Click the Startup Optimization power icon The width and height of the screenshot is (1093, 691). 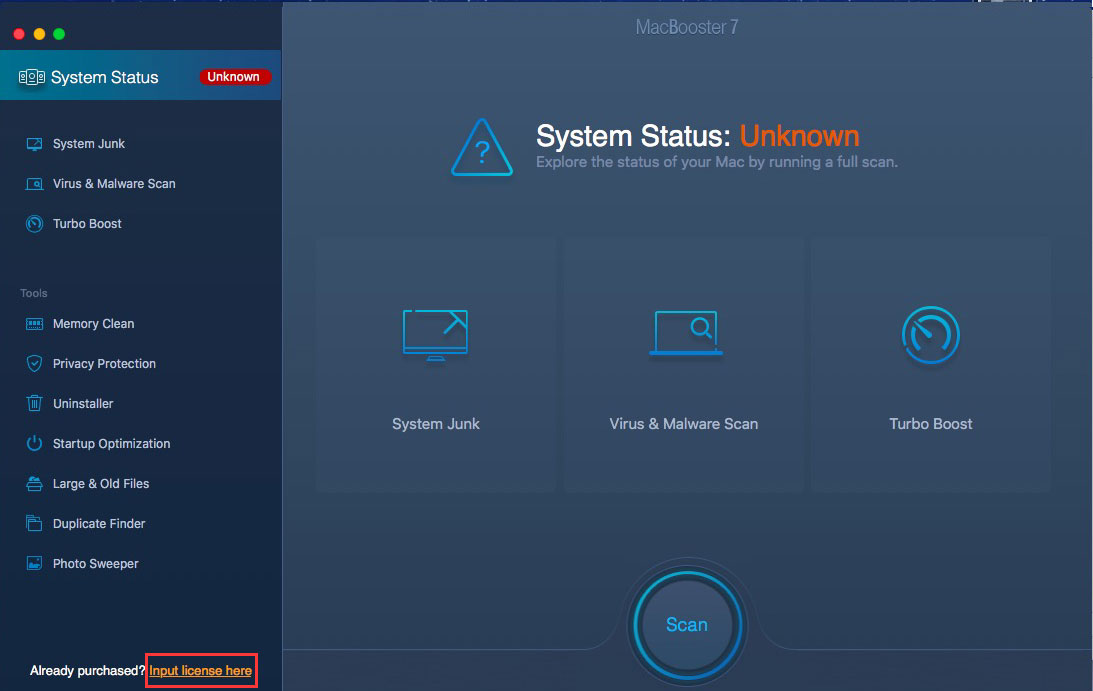pos(34,443)
